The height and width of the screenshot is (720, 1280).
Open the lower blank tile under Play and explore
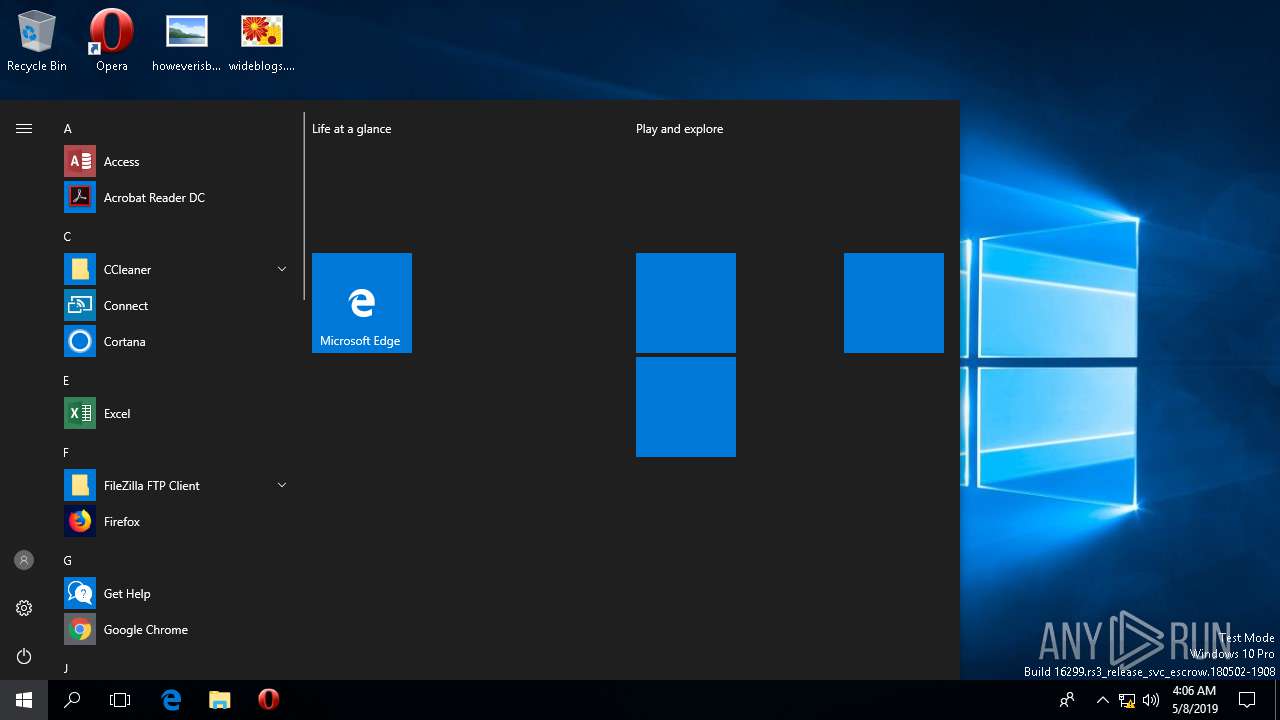point(686,407)
